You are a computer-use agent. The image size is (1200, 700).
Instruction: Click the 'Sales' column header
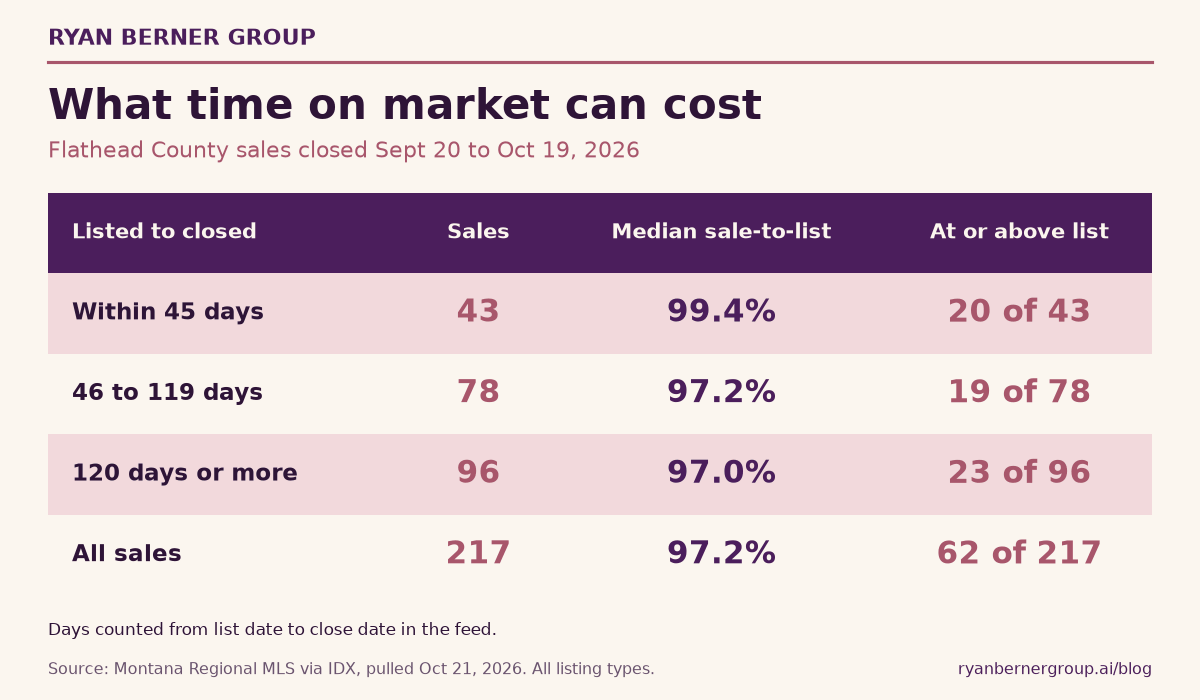[478, 232]
